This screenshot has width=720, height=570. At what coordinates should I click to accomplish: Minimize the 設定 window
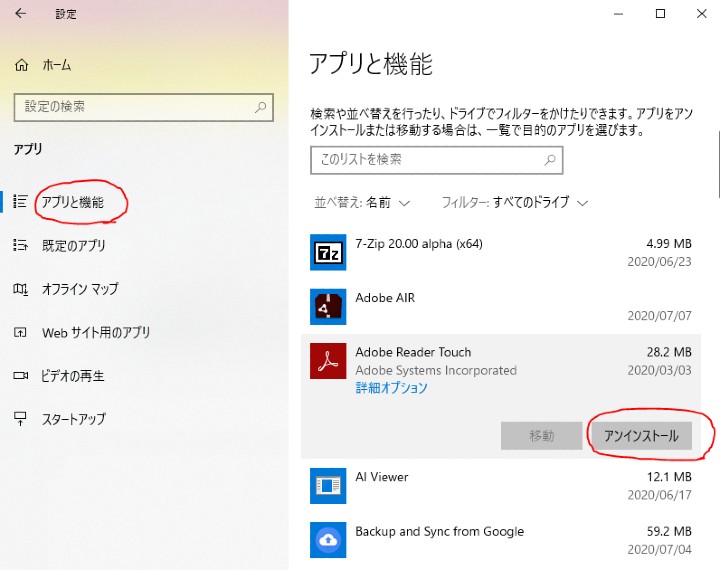(x=619, y=14)
